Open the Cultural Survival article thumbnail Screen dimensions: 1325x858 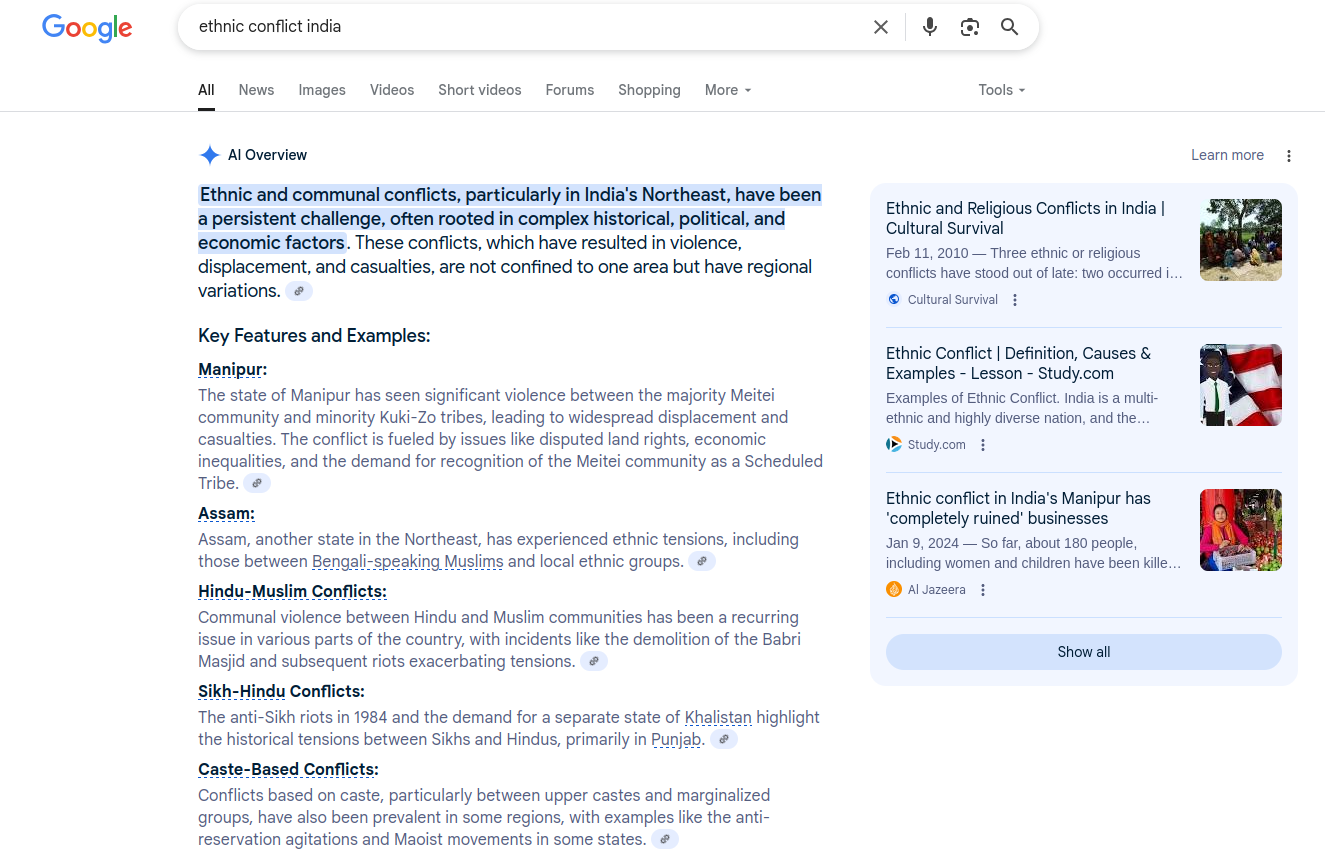point(1241,240)
